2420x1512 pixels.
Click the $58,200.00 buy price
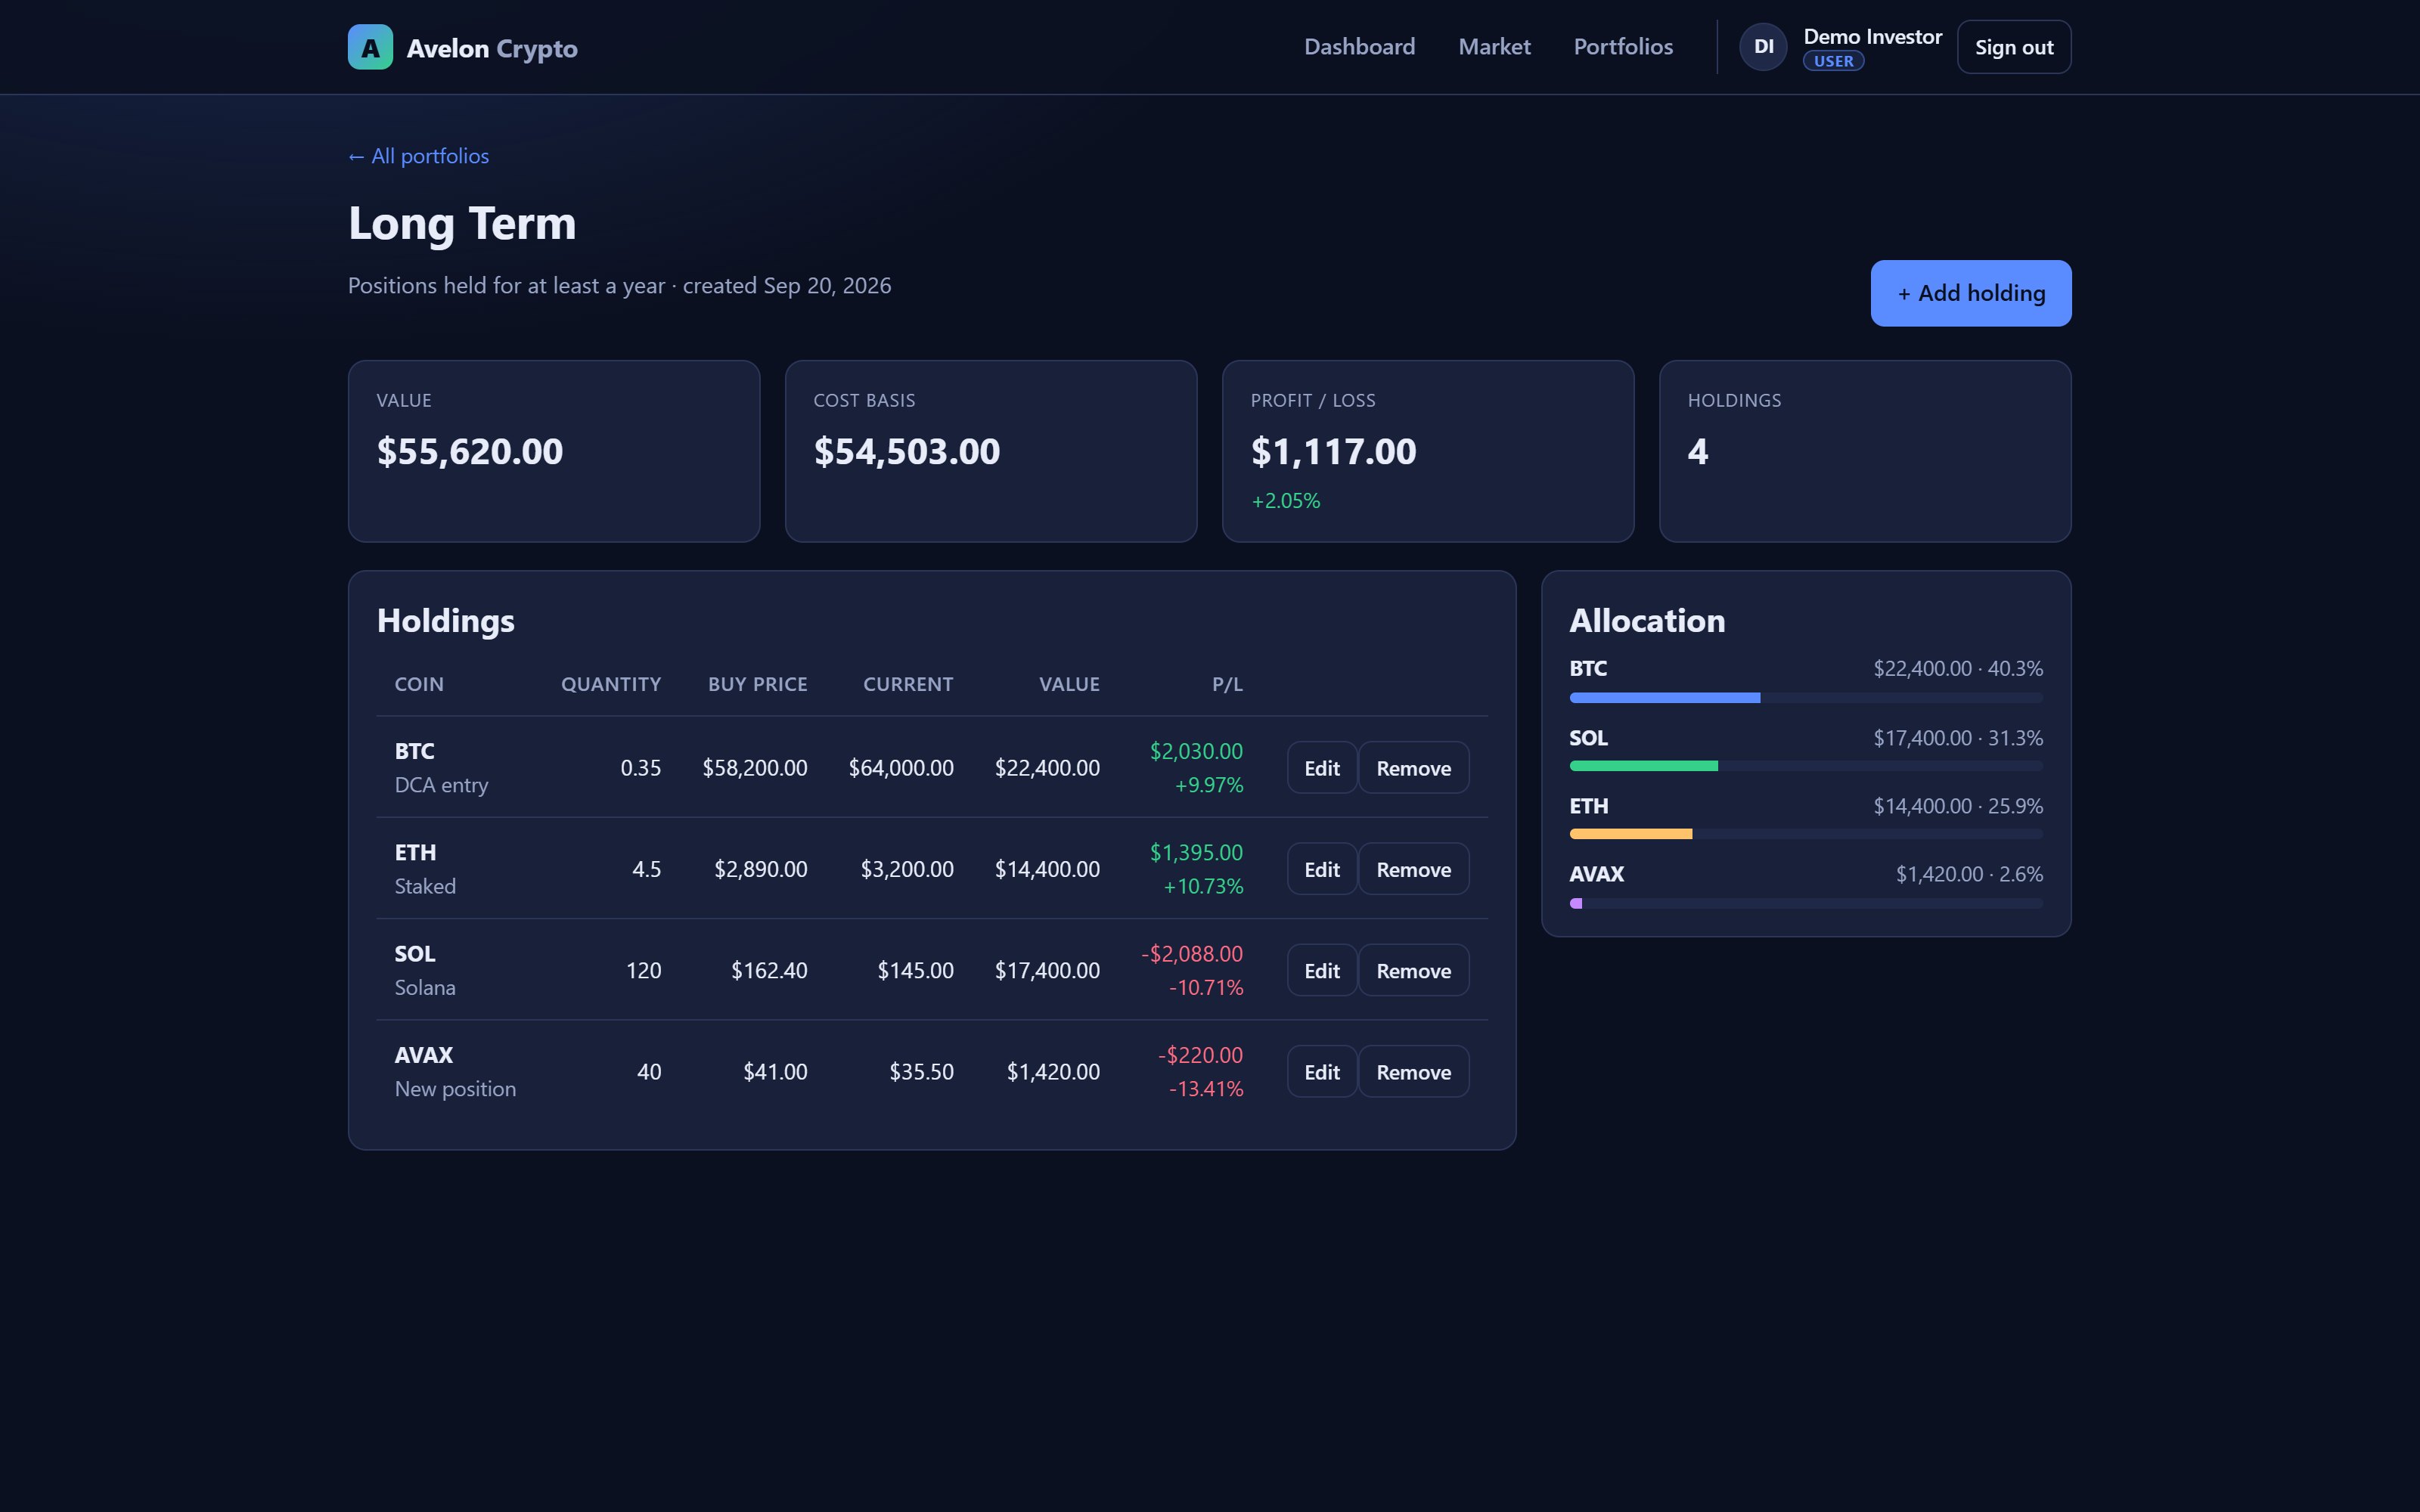[x=755, y=768]
